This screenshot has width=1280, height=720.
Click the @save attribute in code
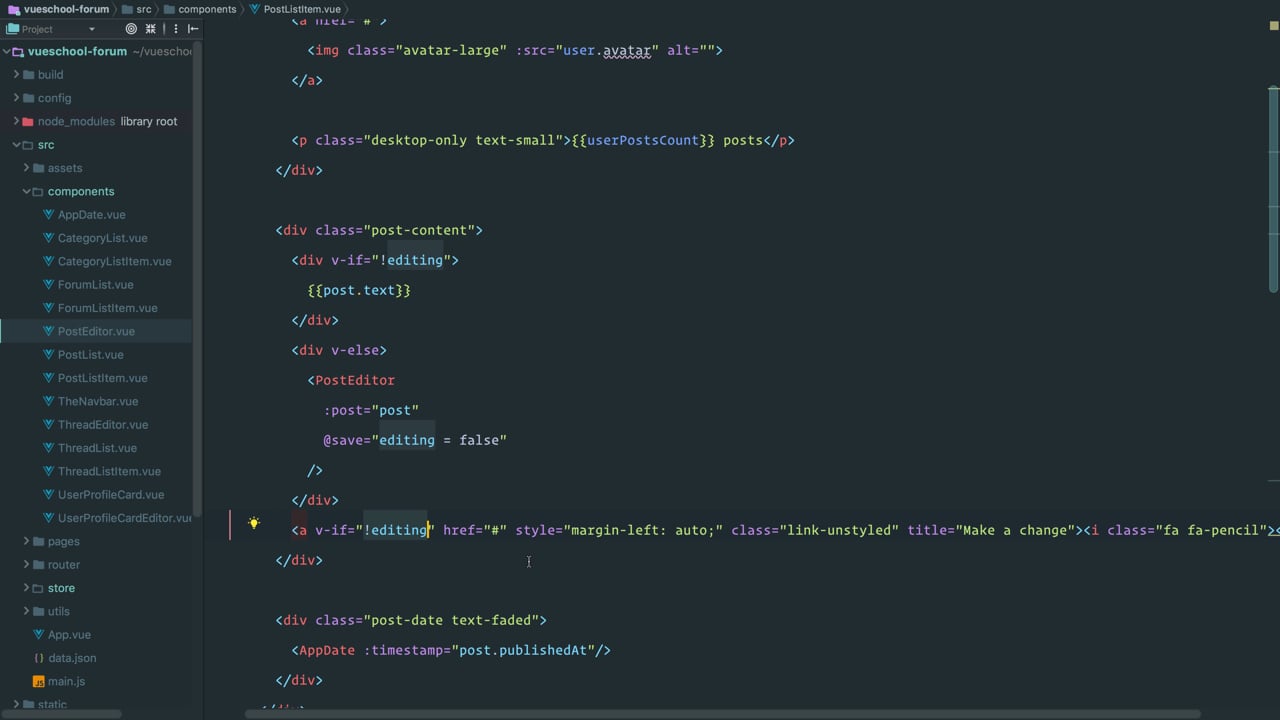(343, 440)
